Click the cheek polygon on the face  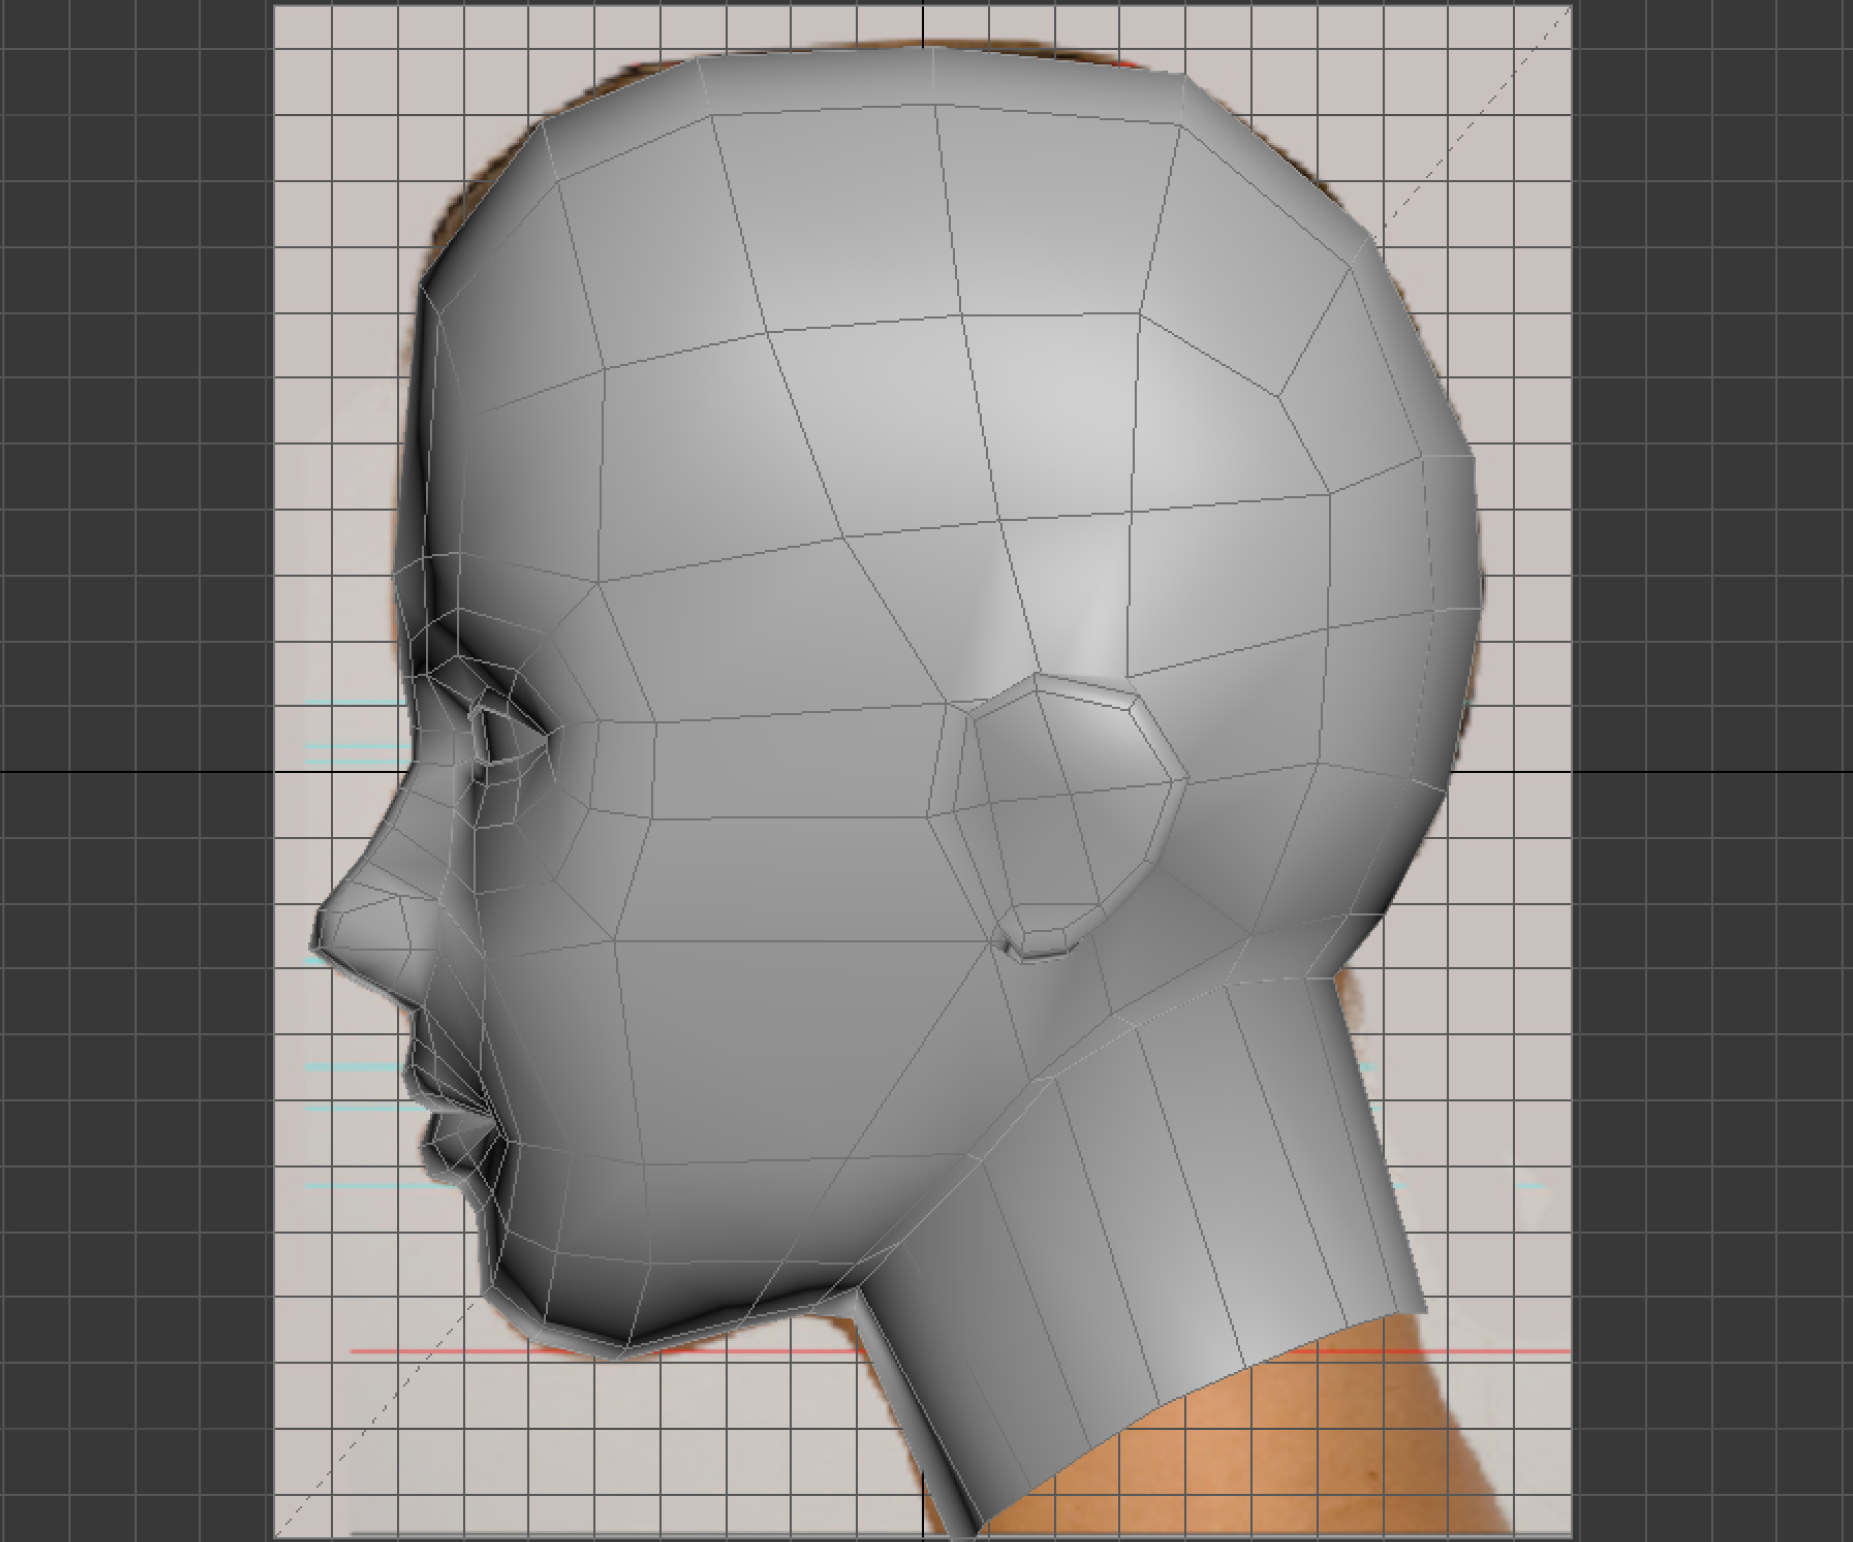point(720,1000)
